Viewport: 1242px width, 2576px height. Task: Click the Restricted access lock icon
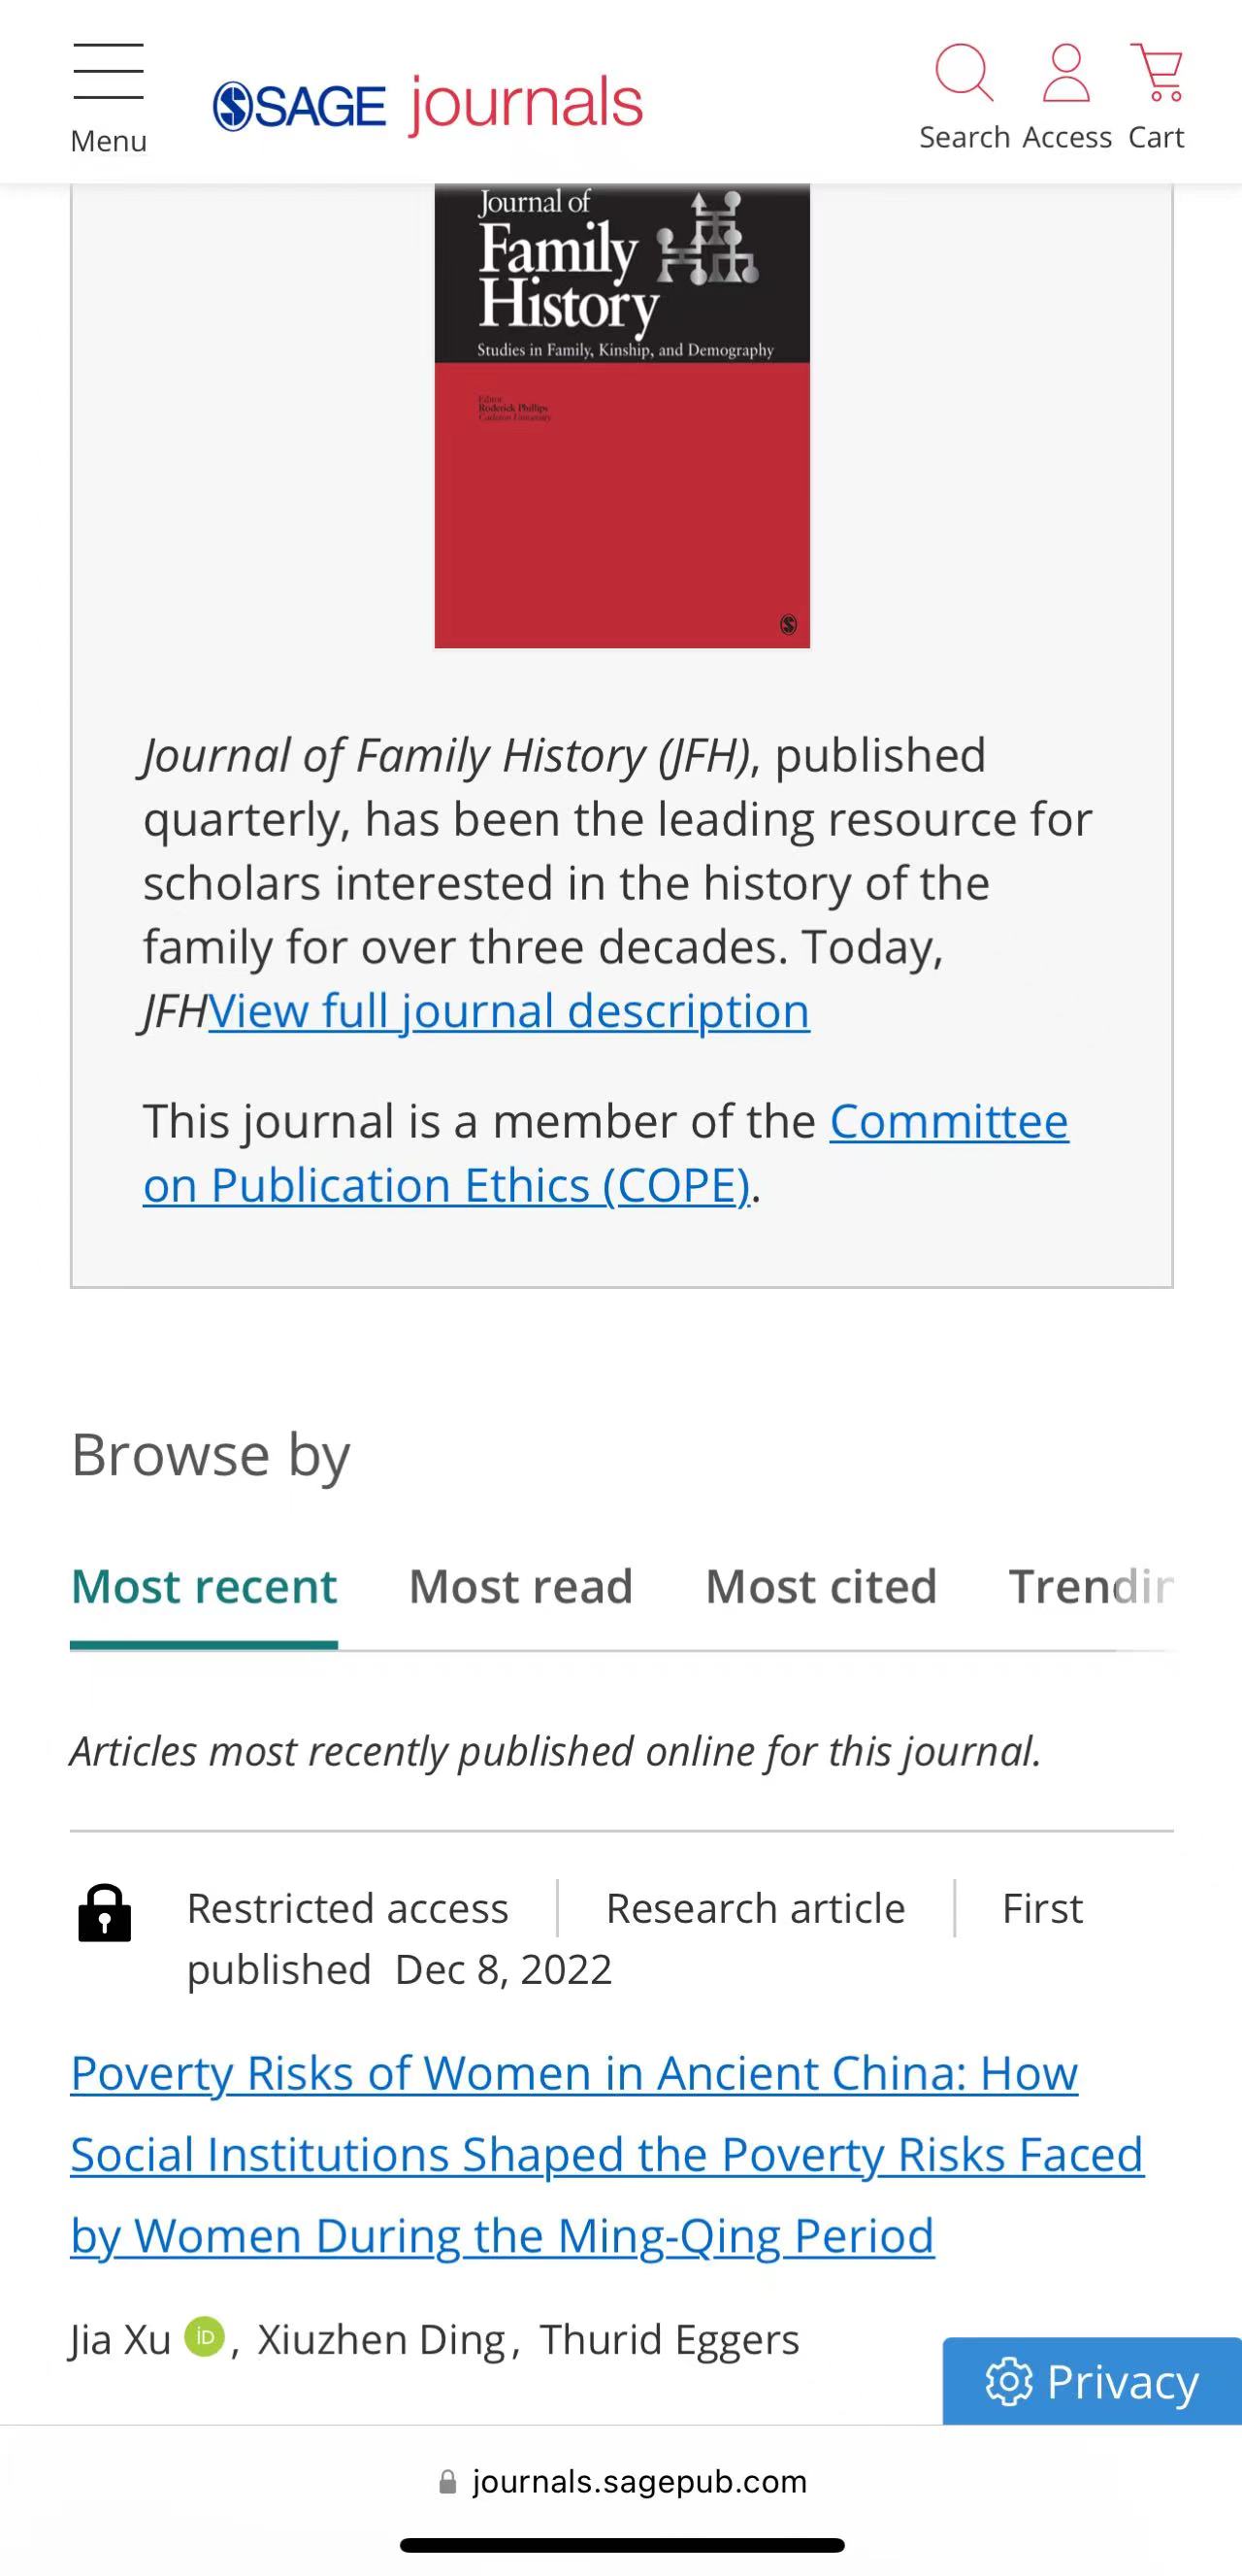coord(105,1914)
